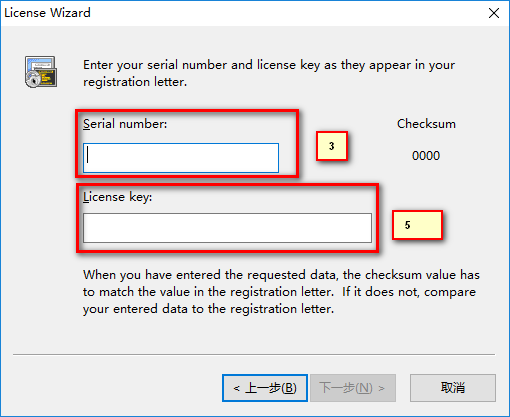Screen dimensions: 510x417
Task: Click the License Wizard title bar text
Action: (47, 13)
